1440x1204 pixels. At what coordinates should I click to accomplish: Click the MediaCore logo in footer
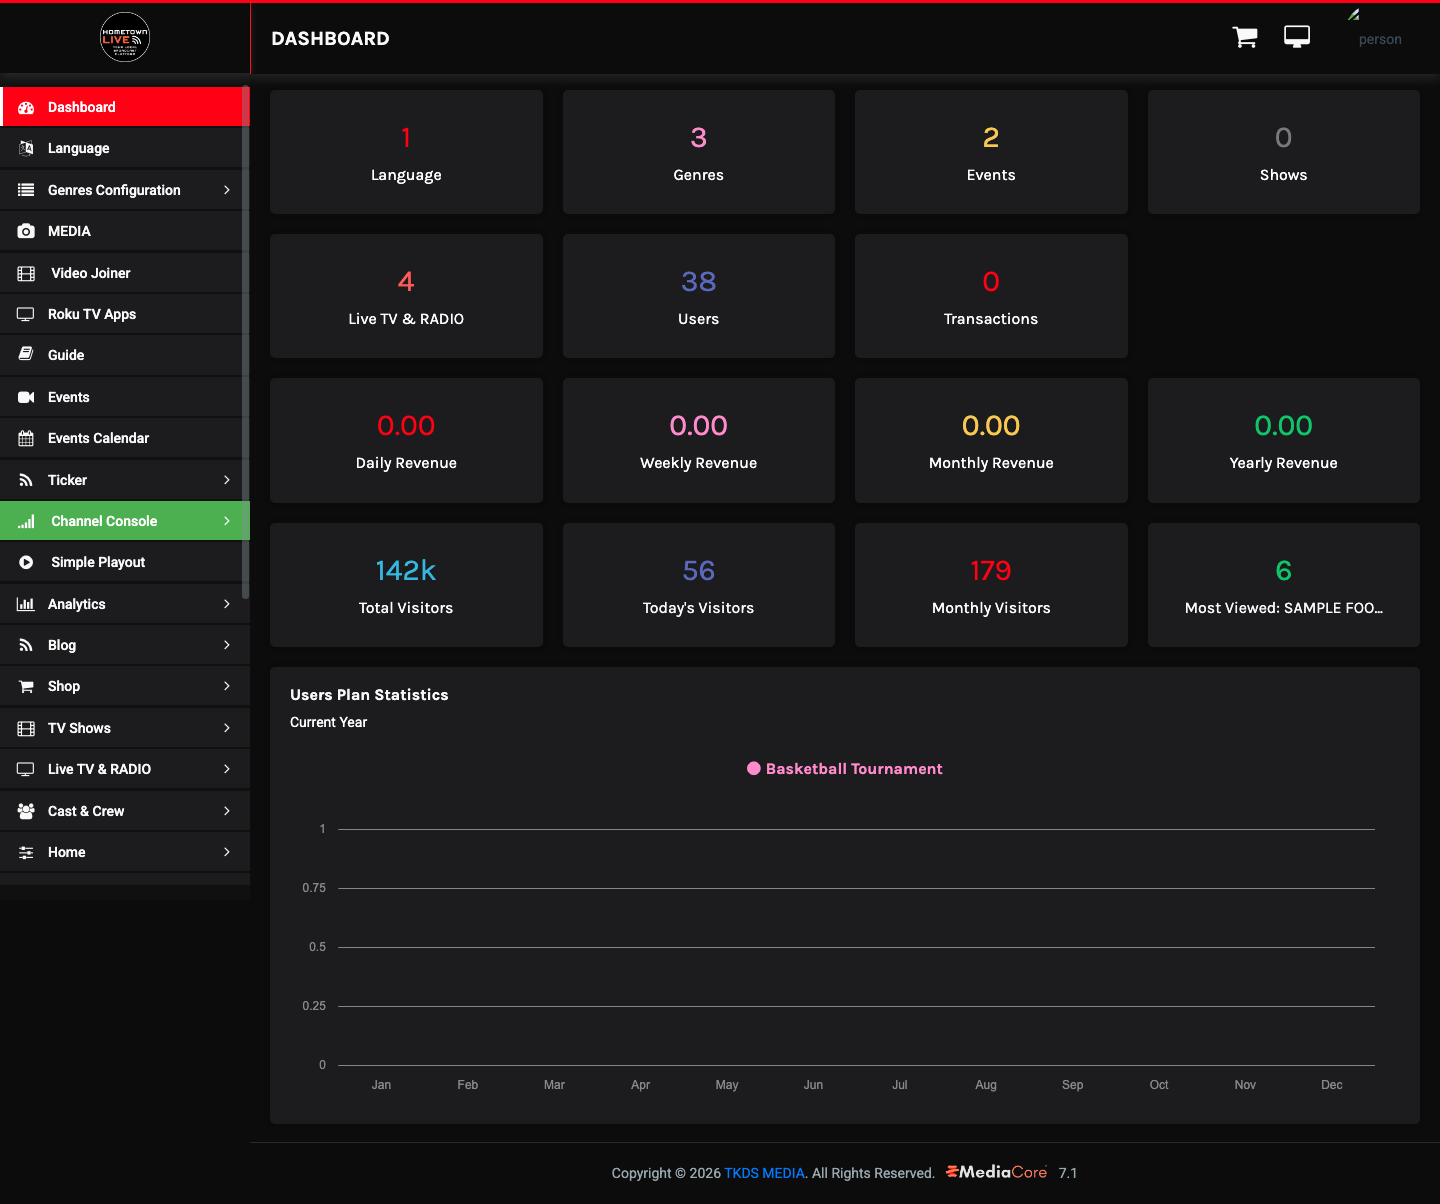click(996, 1172)
